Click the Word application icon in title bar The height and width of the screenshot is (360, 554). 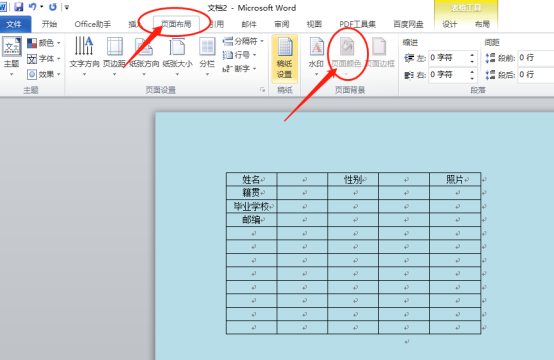[4, 7]
